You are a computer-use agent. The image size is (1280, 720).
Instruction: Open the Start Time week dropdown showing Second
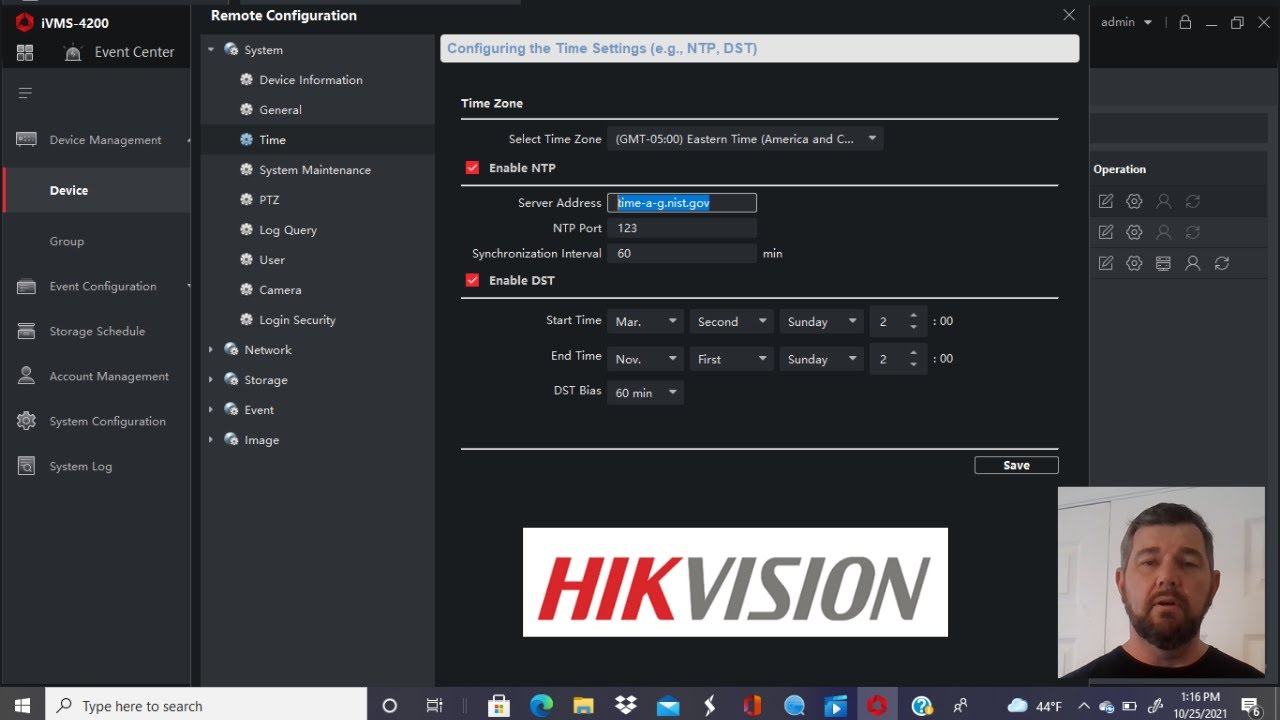click(731, 321)
